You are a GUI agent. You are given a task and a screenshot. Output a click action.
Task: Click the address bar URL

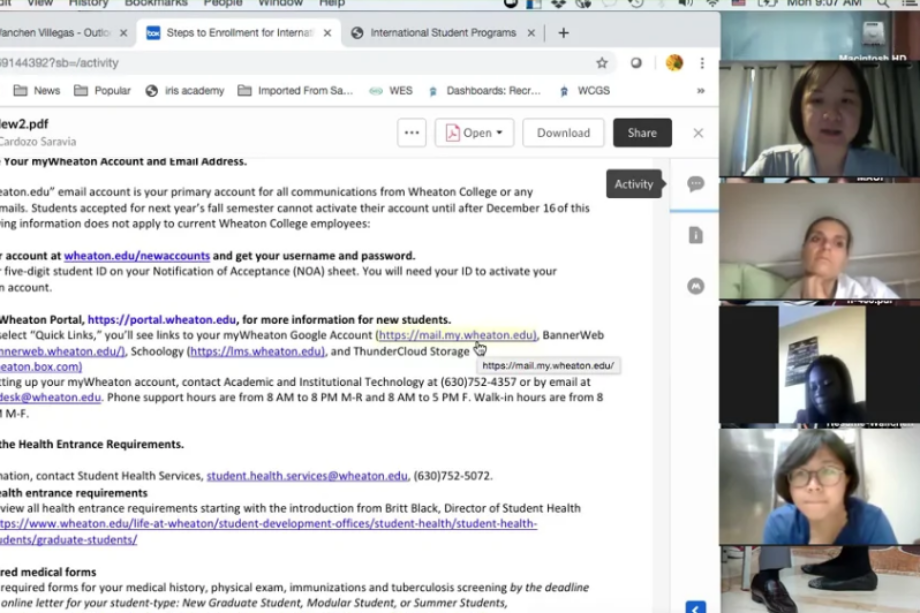pos(59,63)
